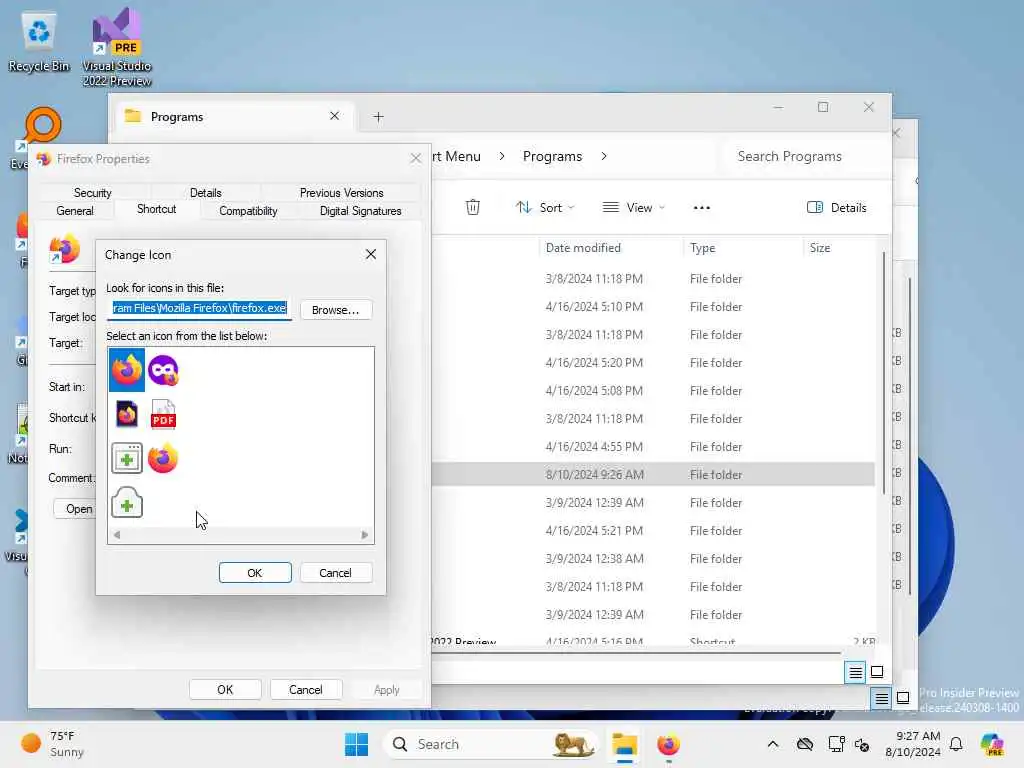Screen dimensions: 1024x768
Task: Select the row dated 4/16/2024 4:55 PM
Action: (653, 447)
